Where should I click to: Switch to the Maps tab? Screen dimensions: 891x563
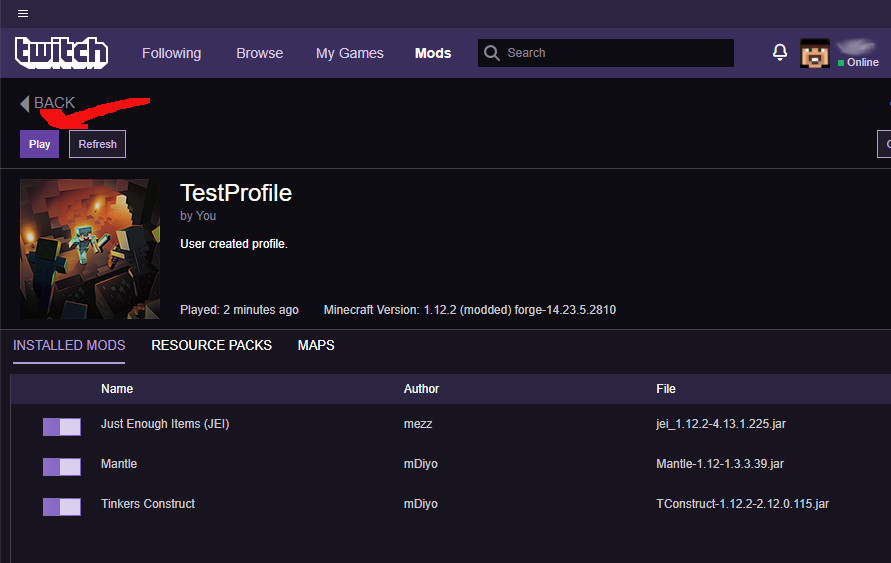pyautogui.click(x=316, y=345)
